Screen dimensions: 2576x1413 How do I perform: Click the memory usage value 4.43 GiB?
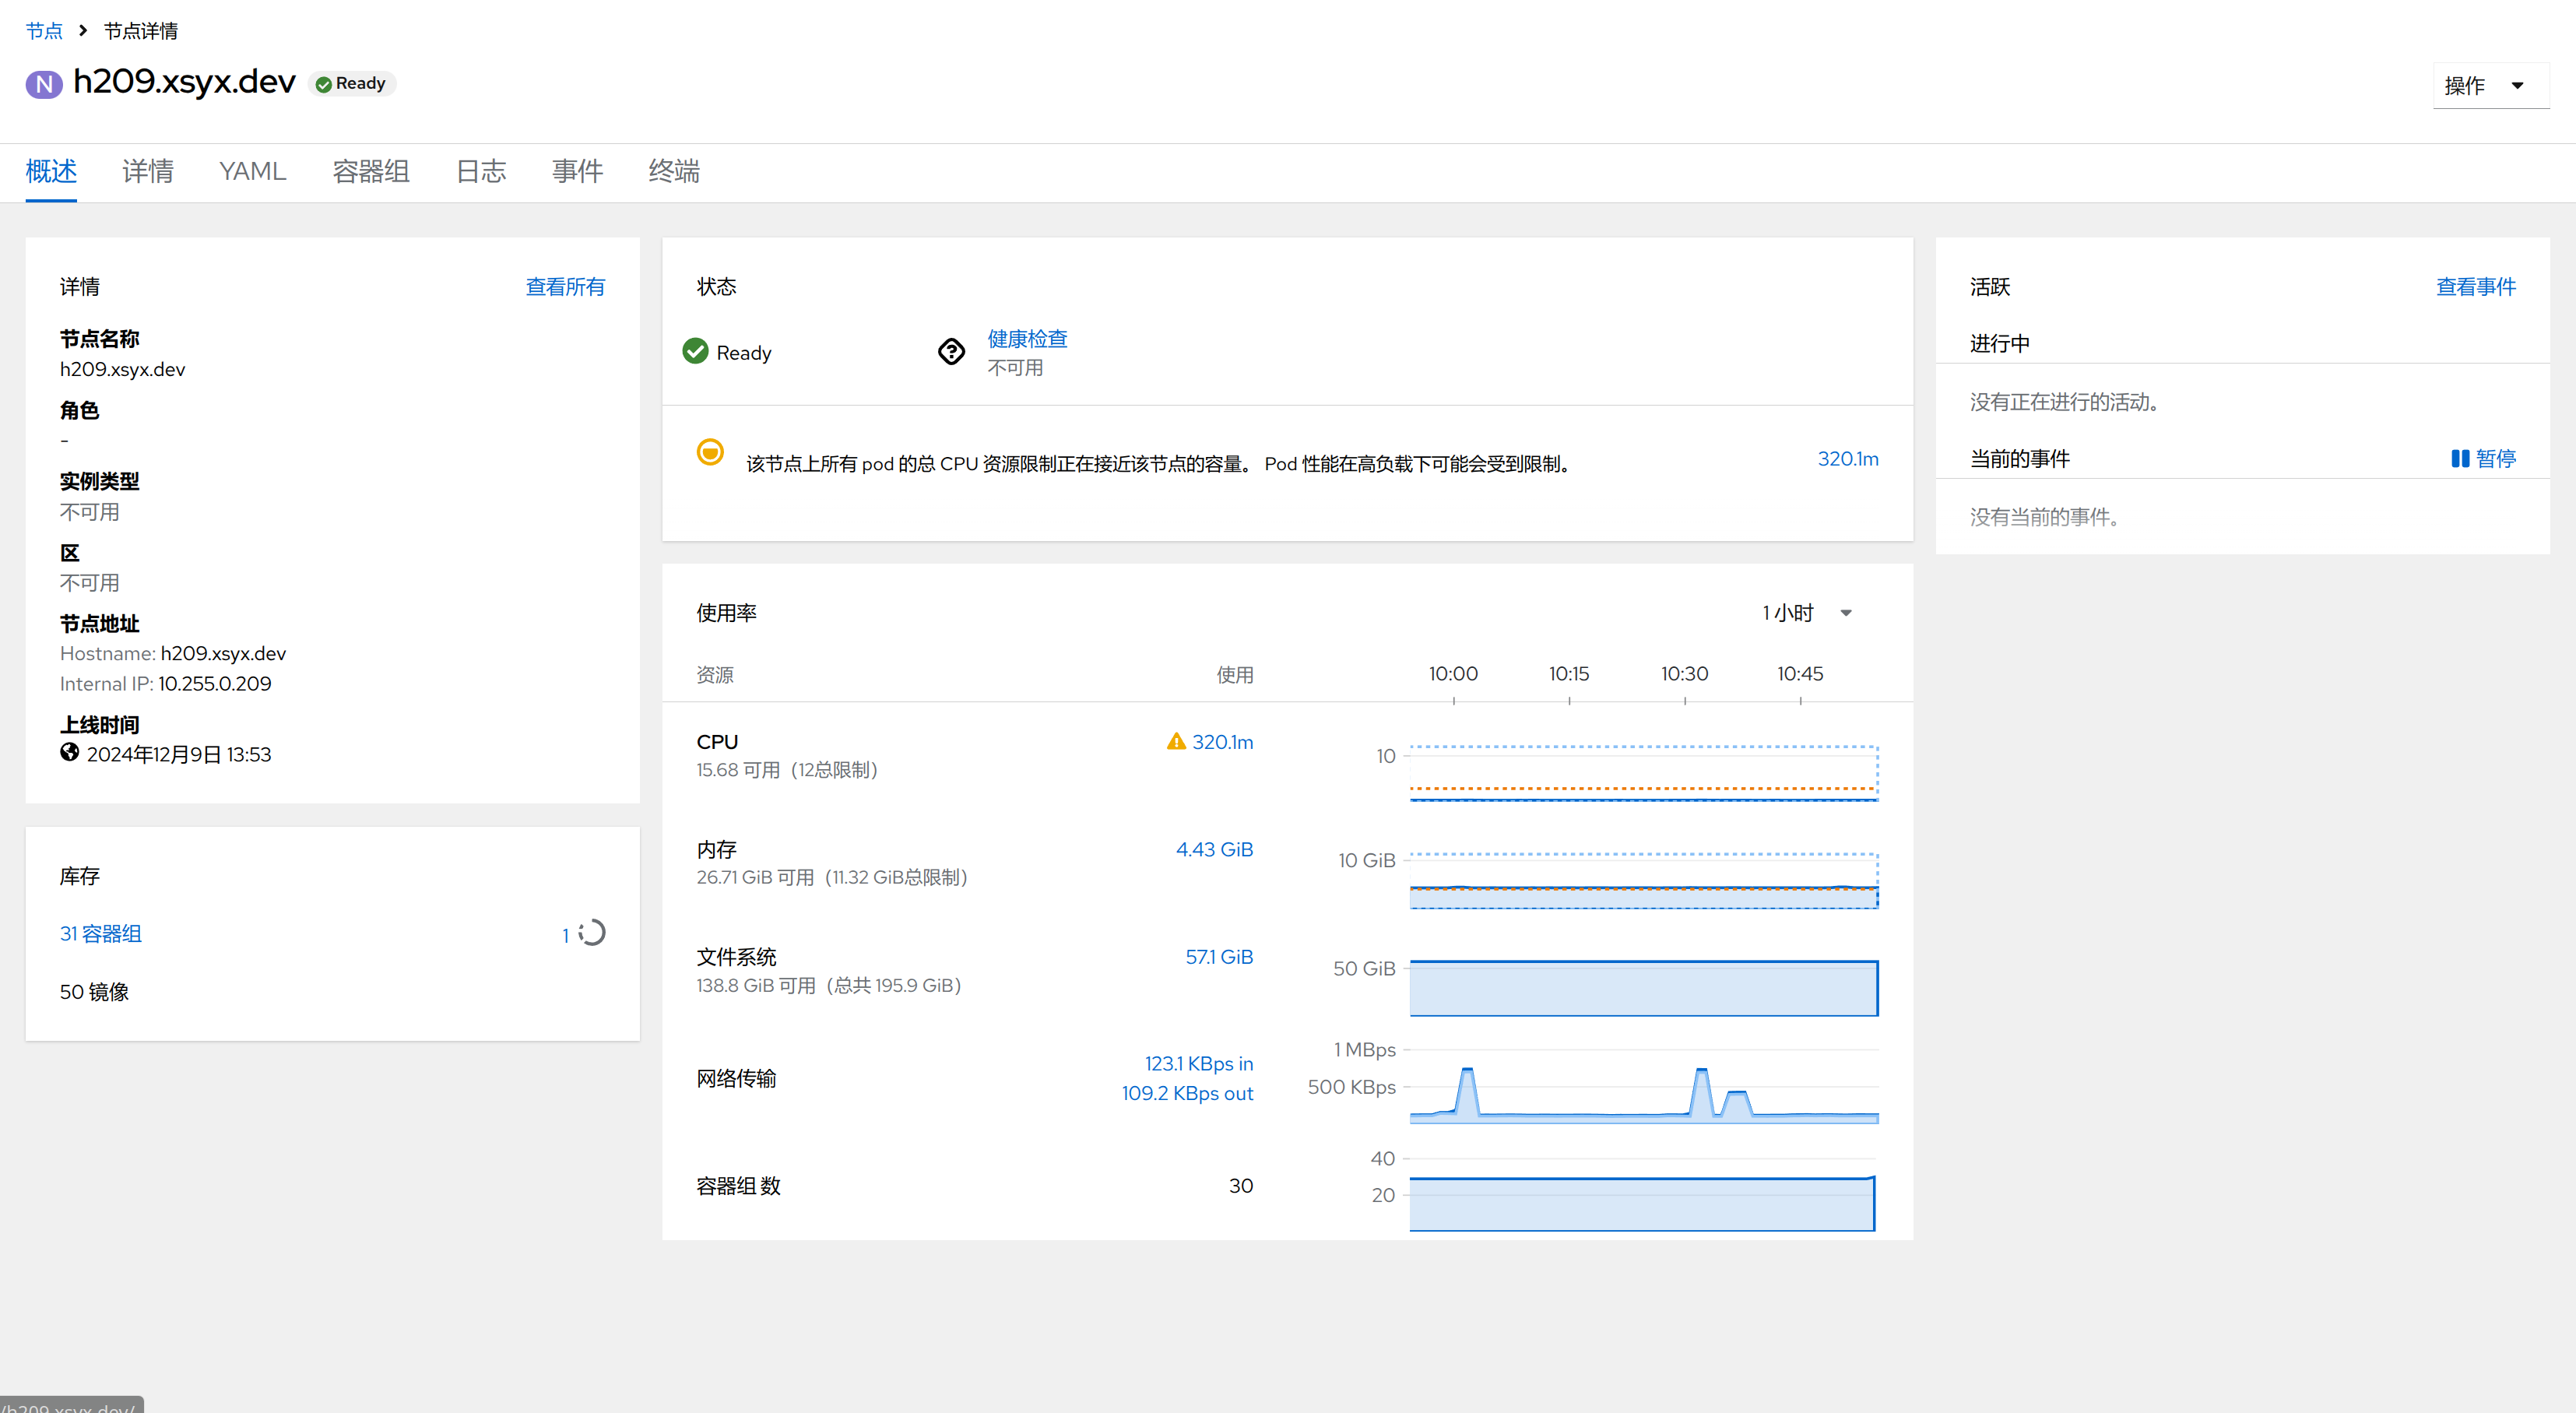click(x=1214, y=849)
